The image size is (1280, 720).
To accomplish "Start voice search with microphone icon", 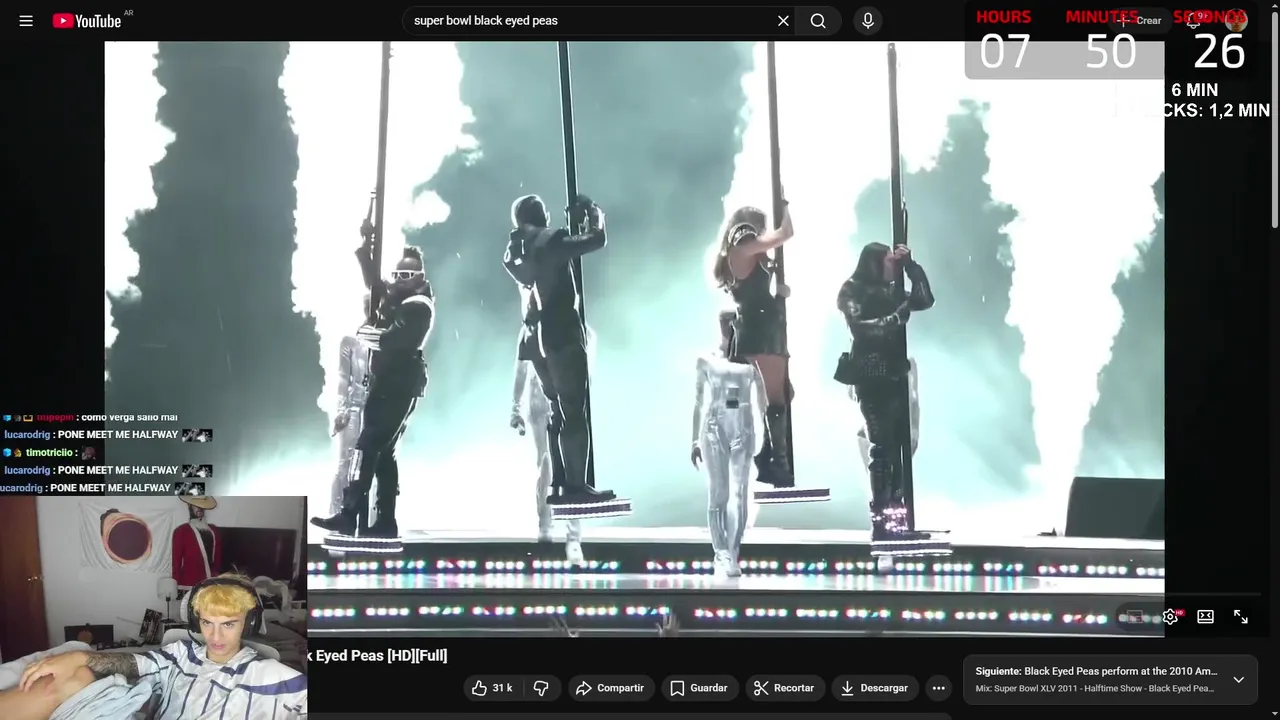I will (868, 20).
